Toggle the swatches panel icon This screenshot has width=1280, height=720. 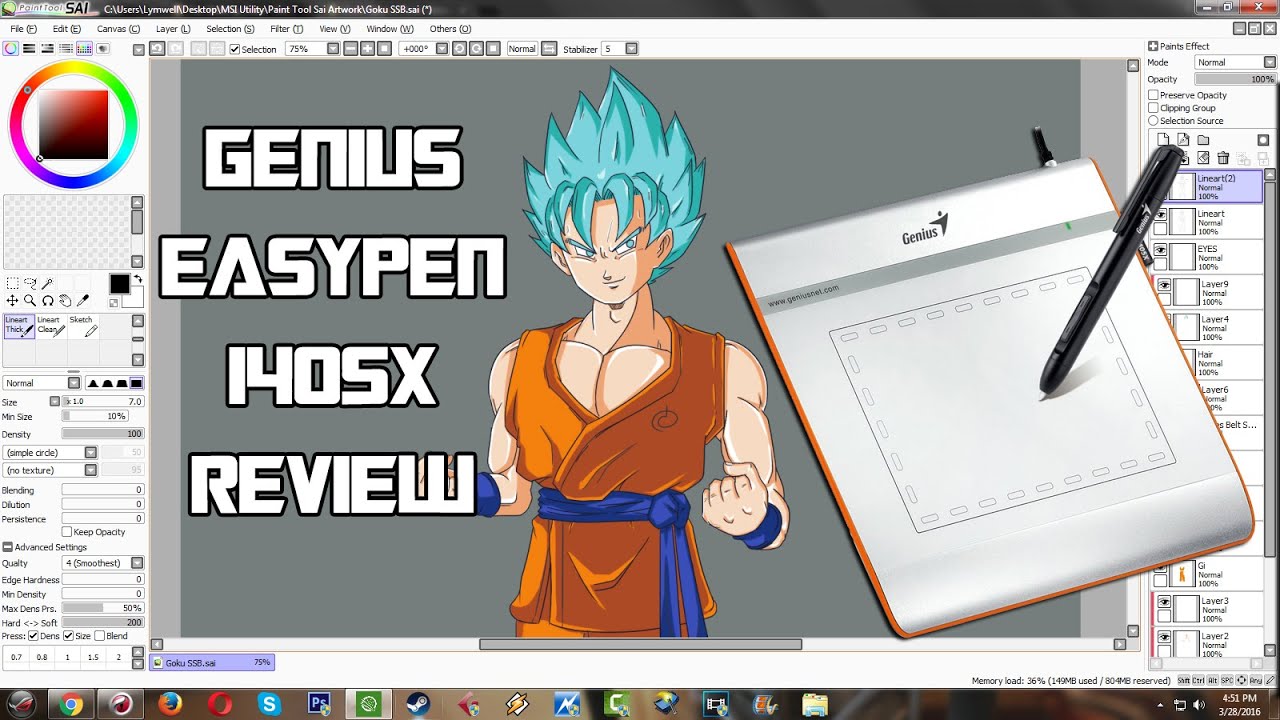click(84, 48)
